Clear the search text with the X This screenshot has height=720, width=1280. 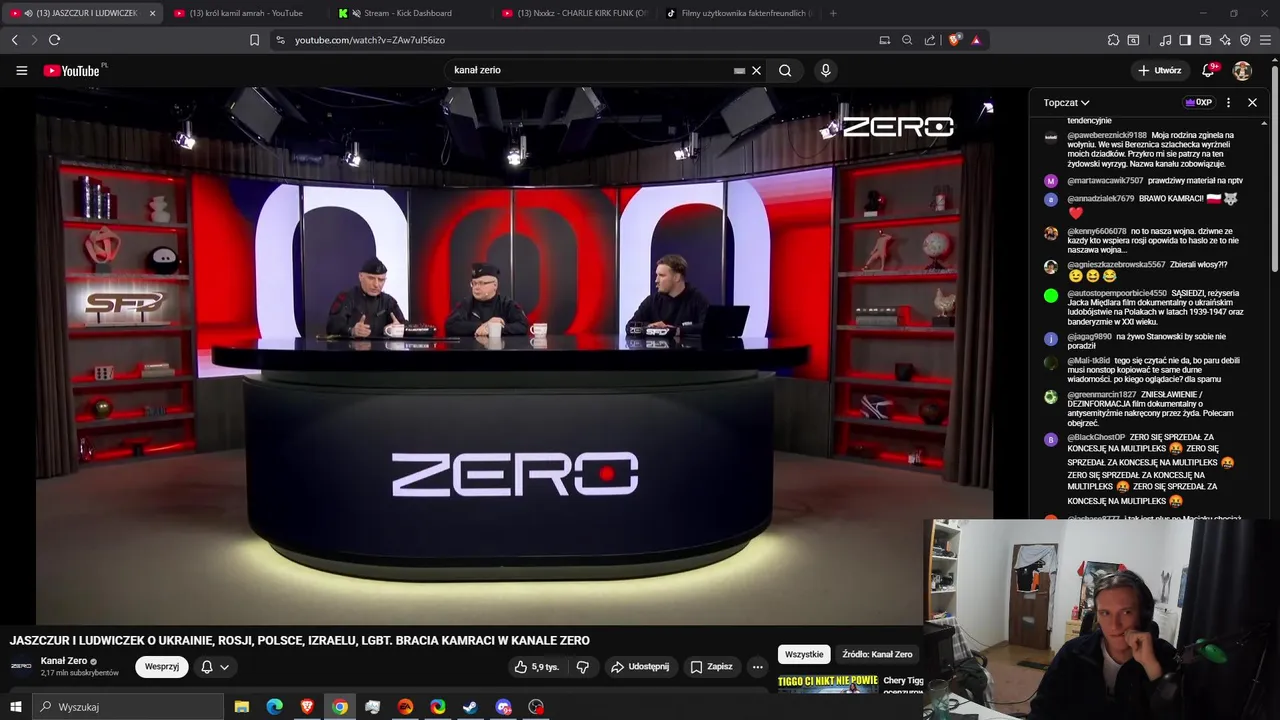pos(757,70)
